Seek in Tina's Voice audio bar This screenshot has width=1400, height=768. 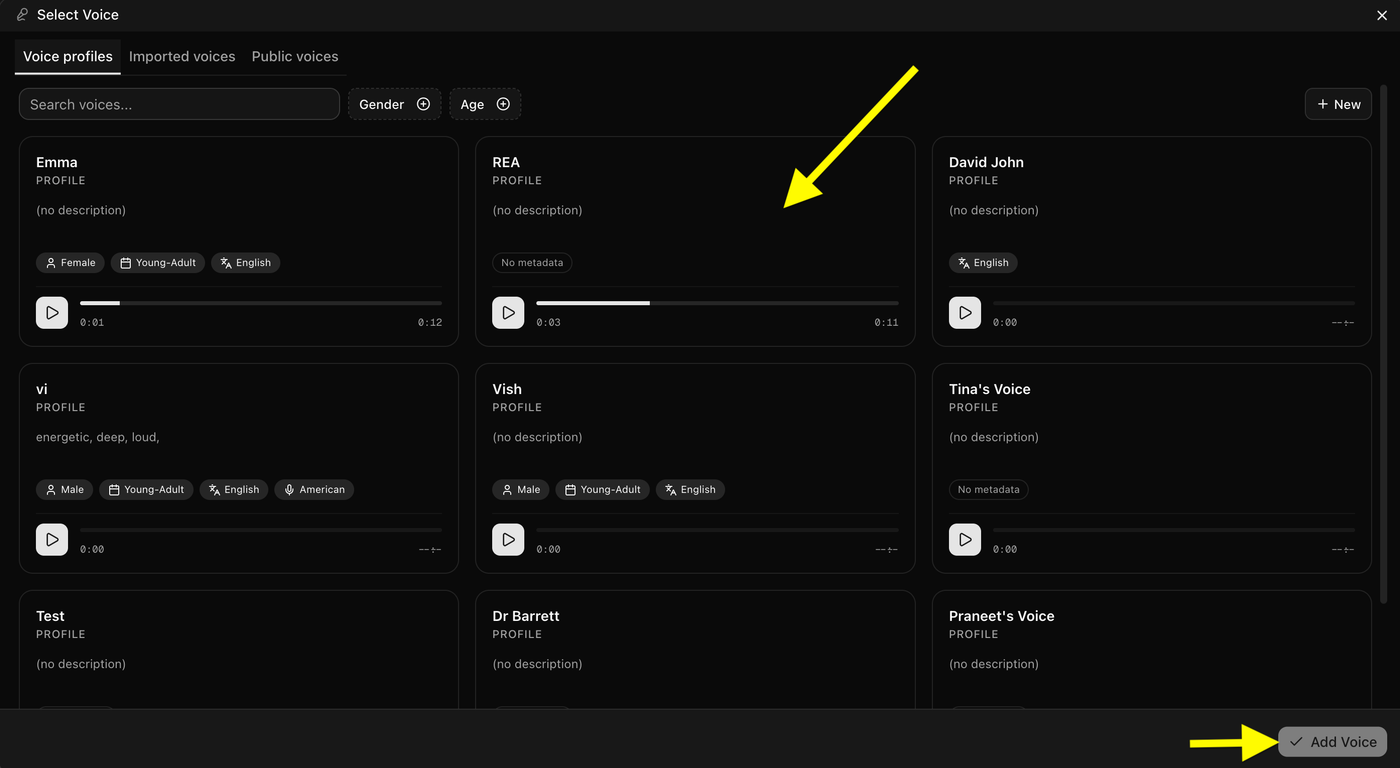tap(1174, 530)
